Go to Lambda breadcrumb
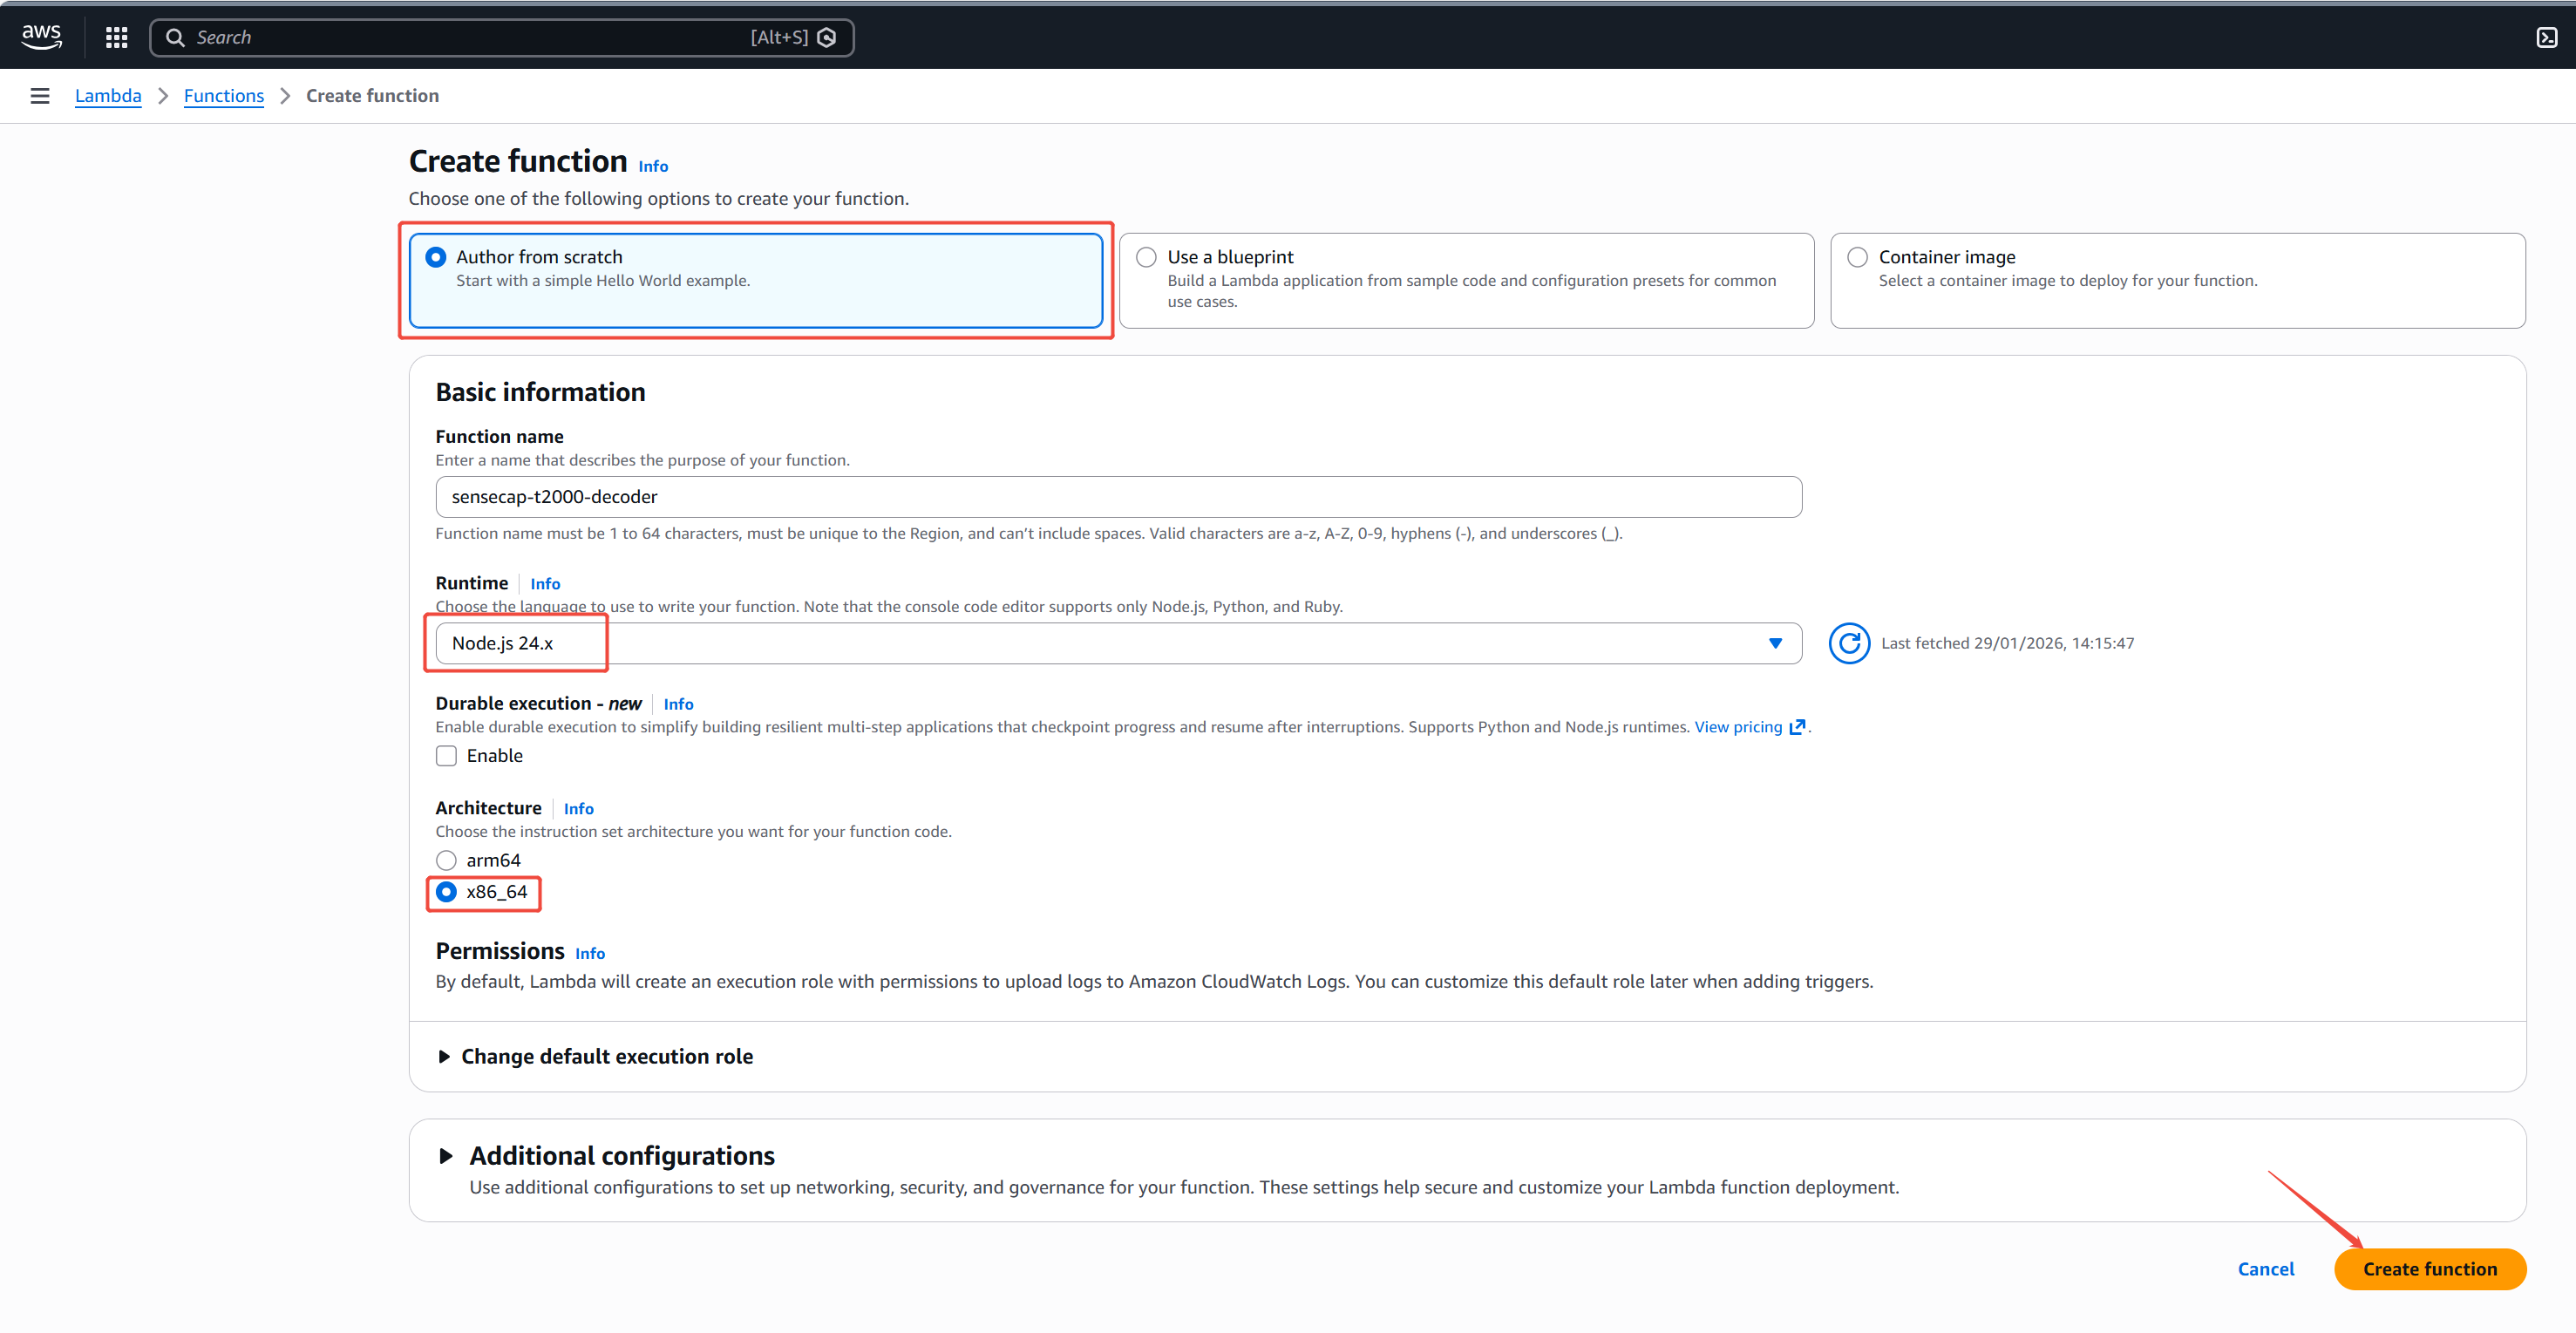 (x=108, y=96)
